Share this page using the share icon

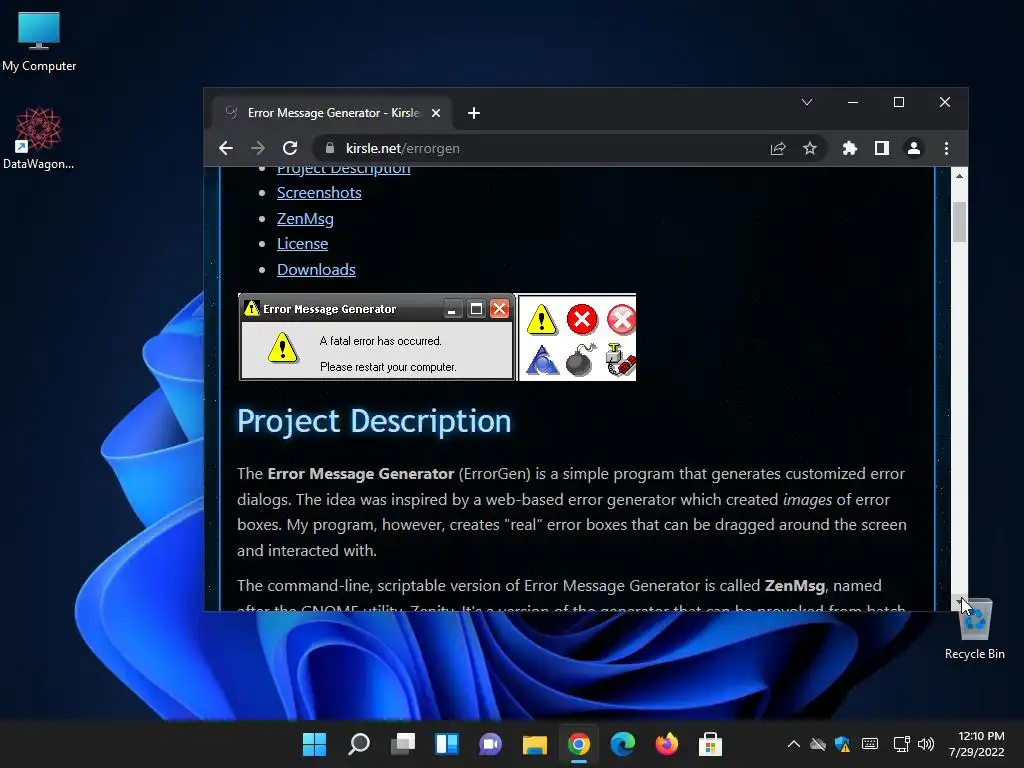pyautogui.click(x=778, y=148)
